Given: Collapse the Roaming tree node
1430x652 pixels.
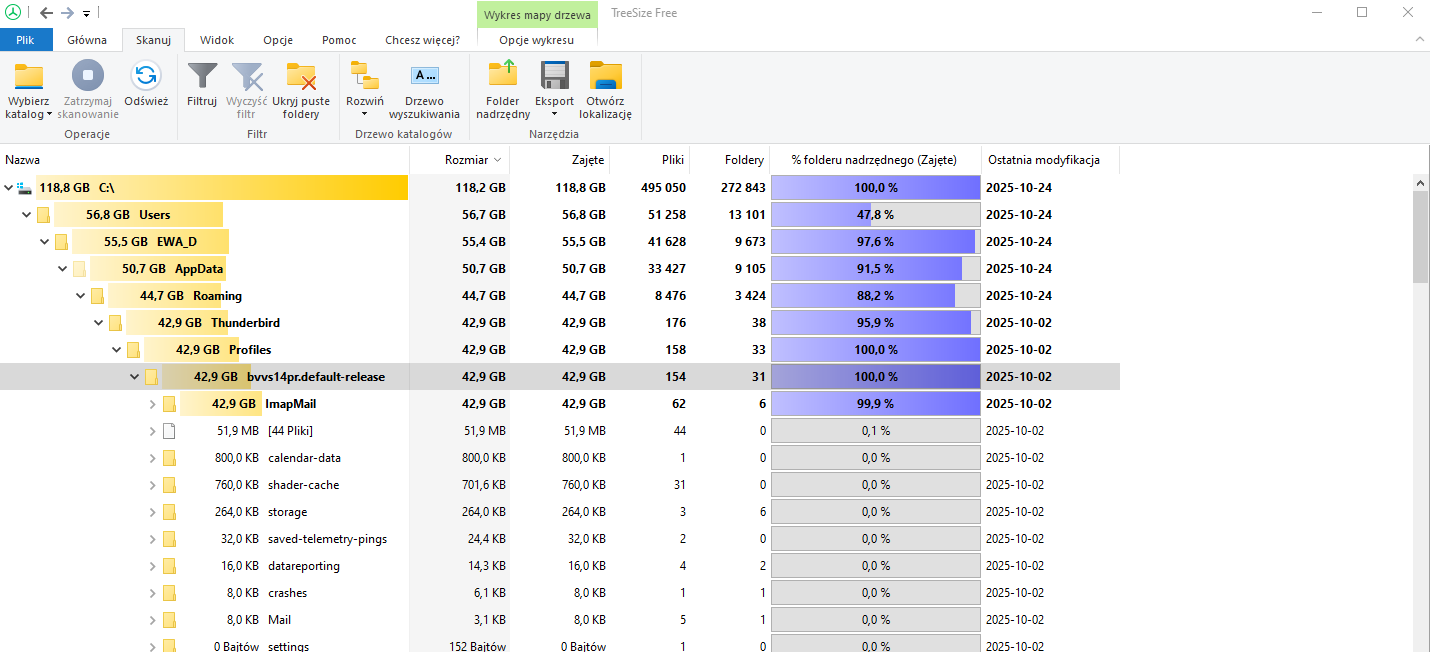Looking at the screenshot, I should [81, 295].
